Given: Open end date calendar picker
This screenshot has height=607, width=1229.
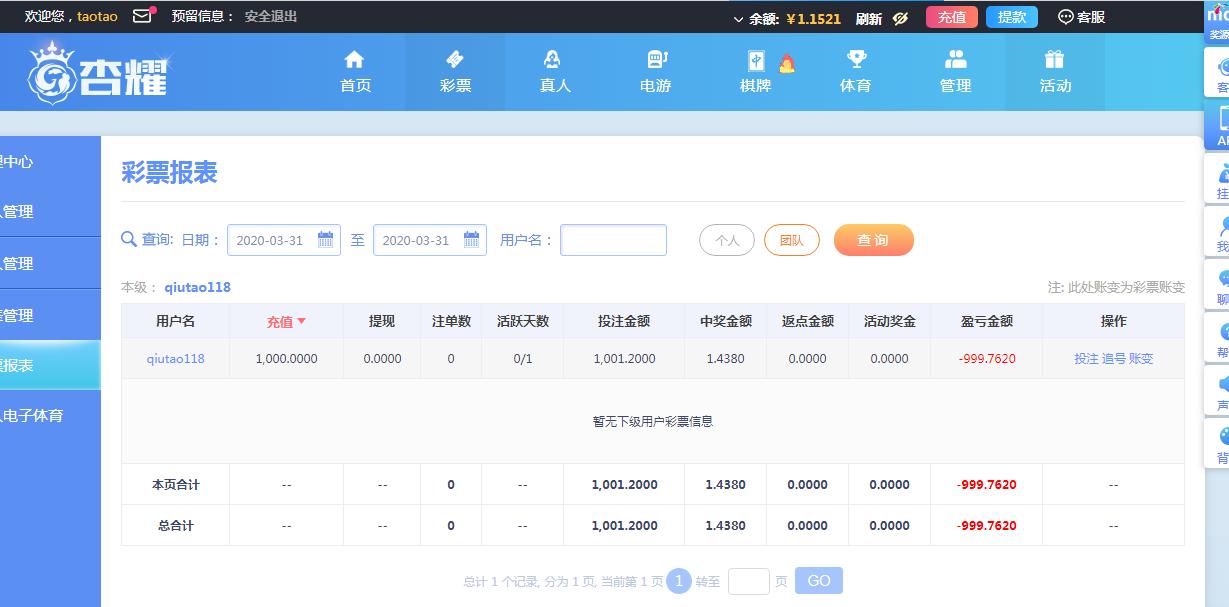Looking at the screenshot, I should tap(471, 240).
